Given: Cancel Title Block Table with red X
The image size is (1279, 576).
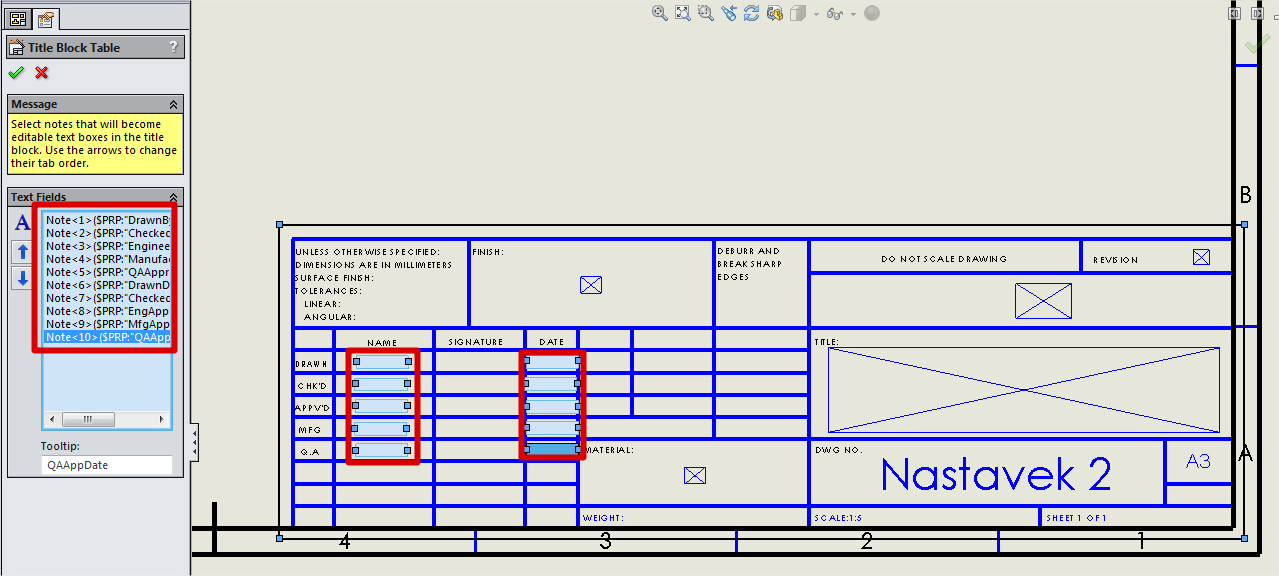Looking at the screenshot, I should [41, 72].
